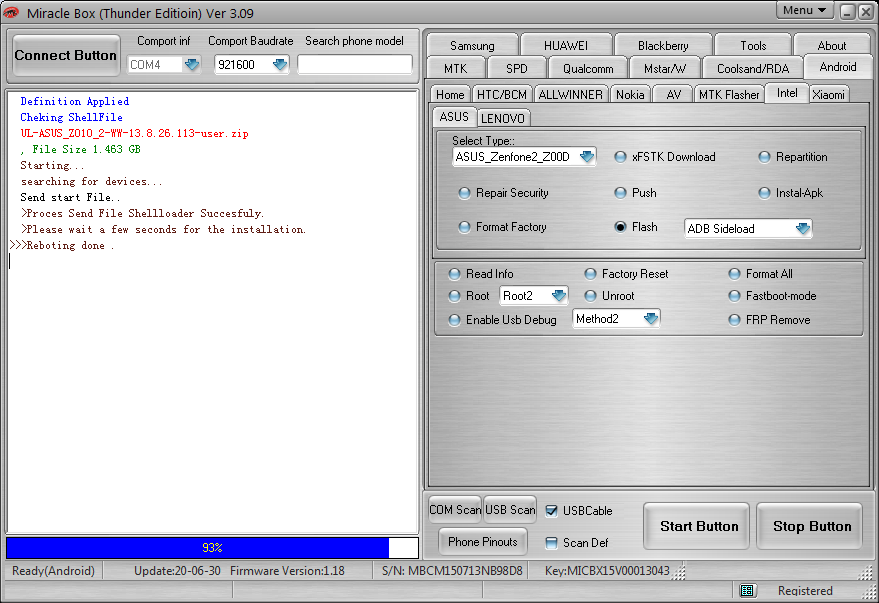Screen dimensions: 879x603
Task: Select the Push radio button
Action: (620, 193)
